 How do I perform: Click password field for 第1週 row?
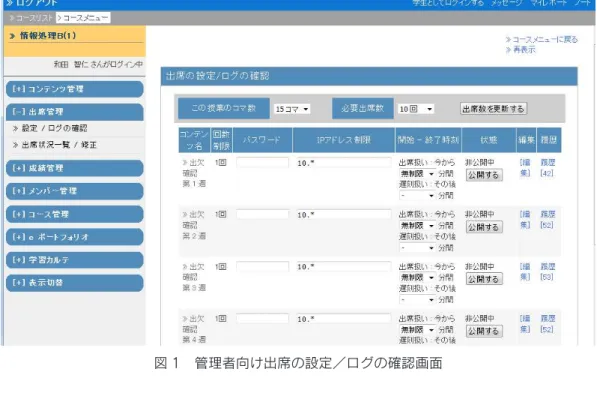262,163
